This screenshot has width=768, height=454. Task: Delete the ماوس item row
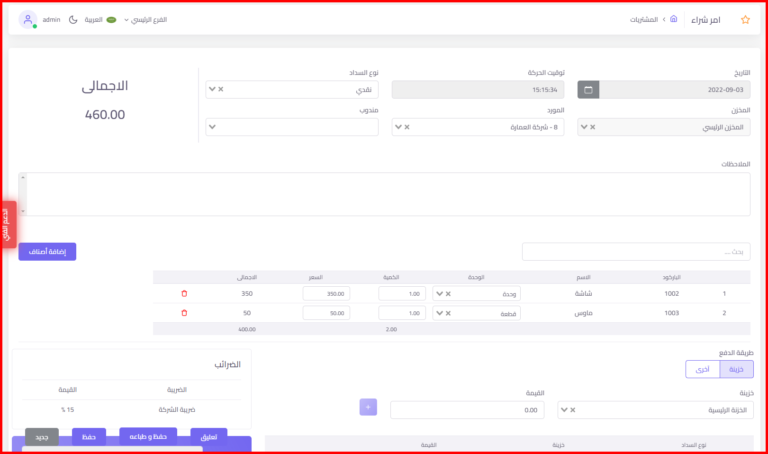pyautogui.click(x=184, y=313)
